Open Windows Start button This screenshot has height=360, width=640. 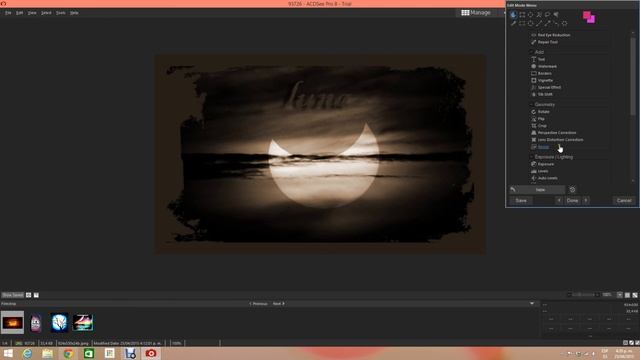coord(8,353)
